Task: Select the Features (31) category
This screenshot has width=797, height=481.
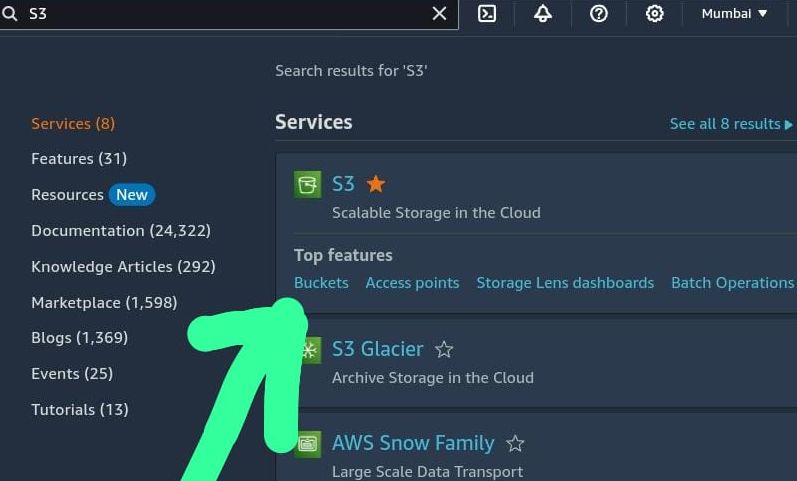Action: click(79, 159)
